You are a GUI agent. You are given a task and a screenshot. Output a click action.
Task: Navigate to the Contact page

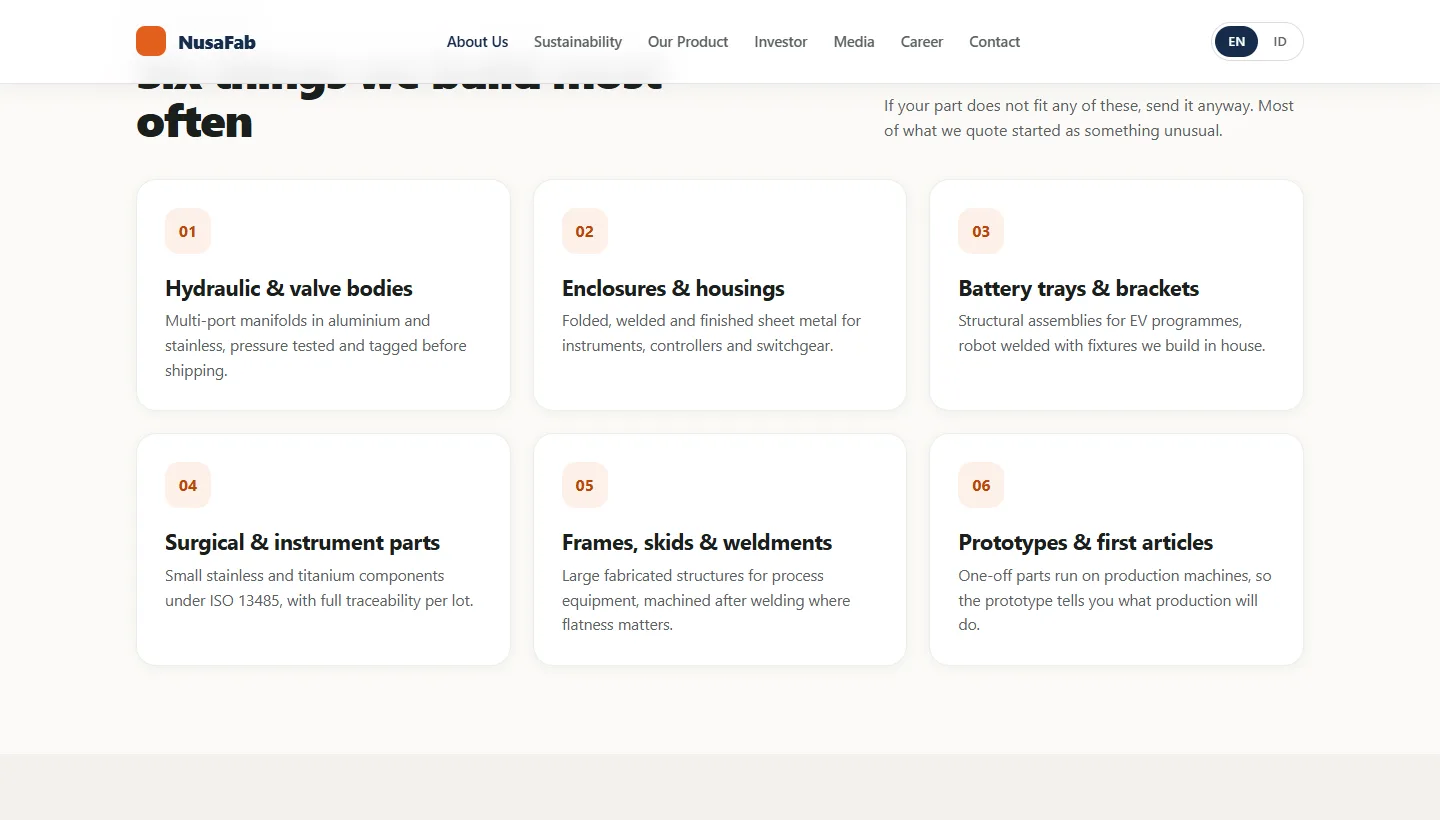[x=995, y=42]
